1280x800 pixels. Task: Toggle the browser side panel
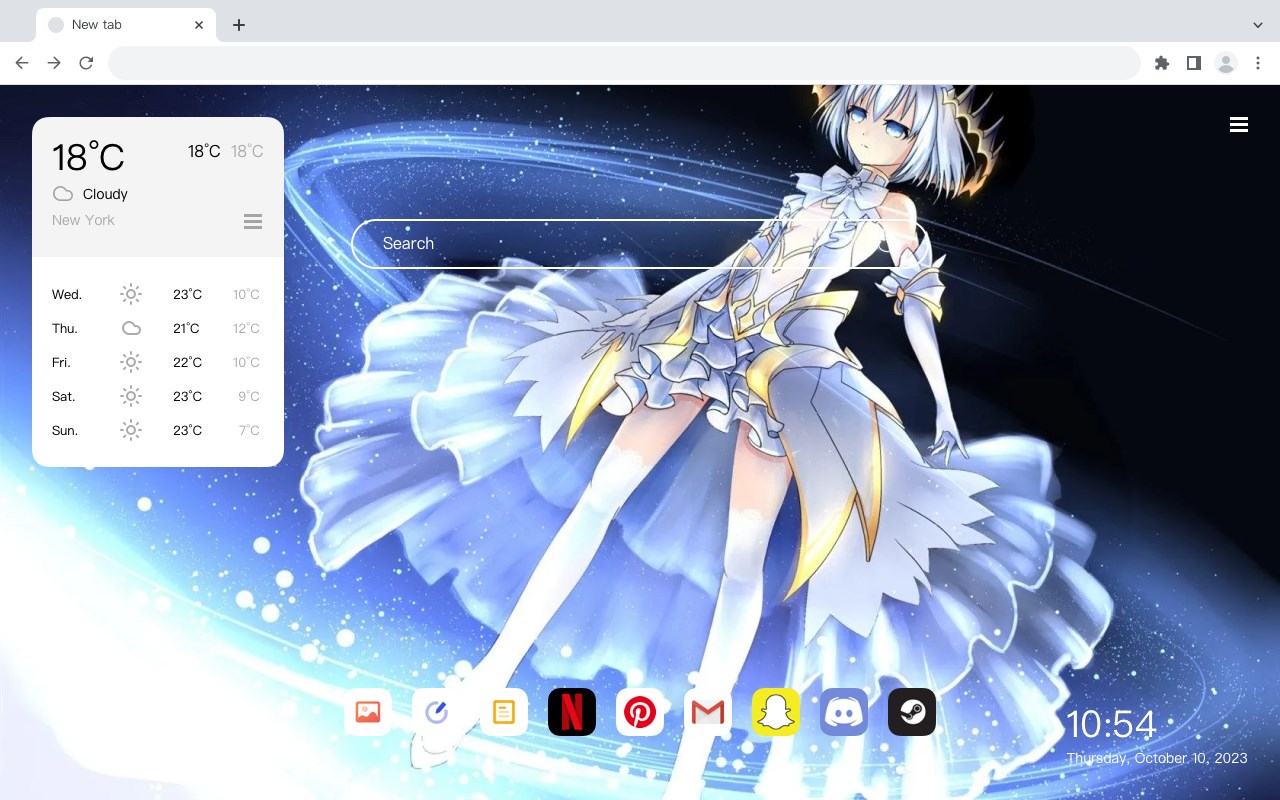point(1193,63)
